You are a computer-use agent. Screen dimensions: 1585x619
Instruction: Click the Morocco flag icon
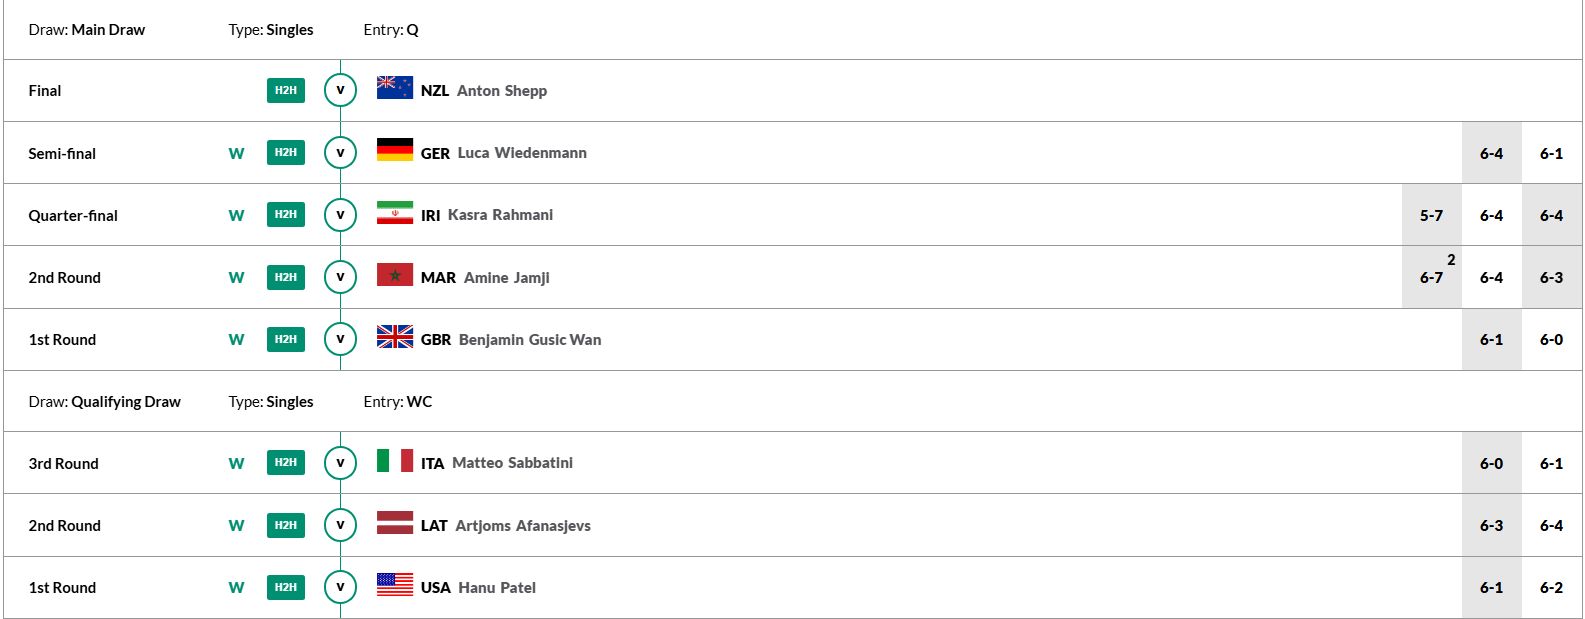point(395,275)
